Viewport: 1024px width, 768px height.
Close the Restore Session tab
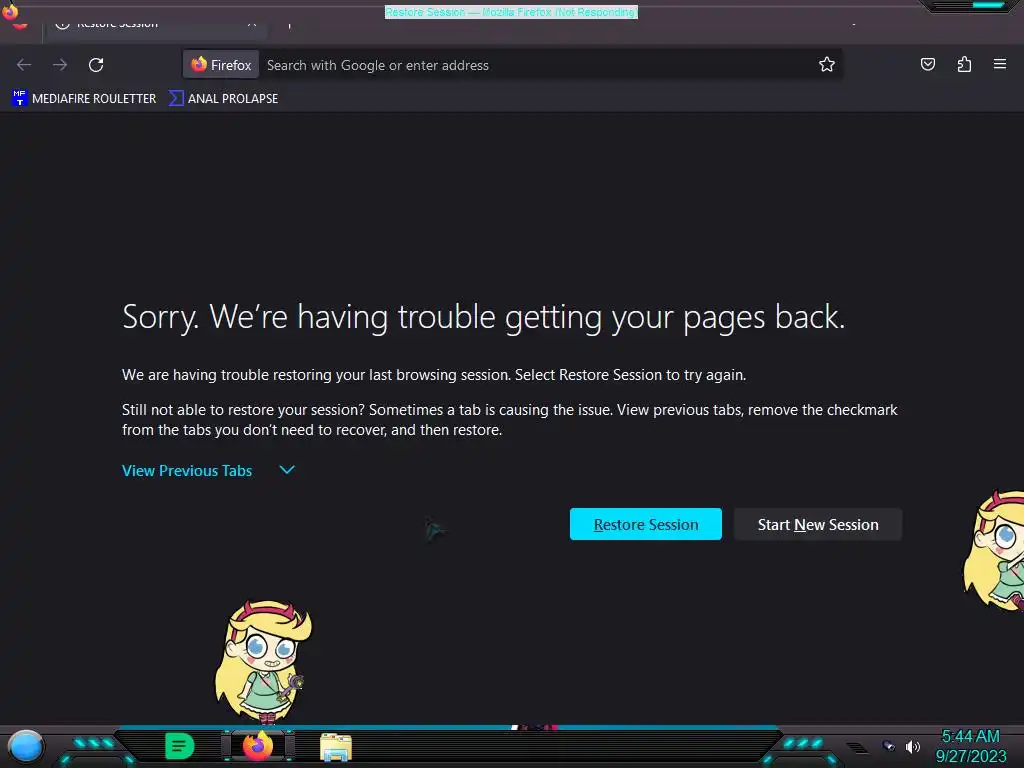[251, 24]
